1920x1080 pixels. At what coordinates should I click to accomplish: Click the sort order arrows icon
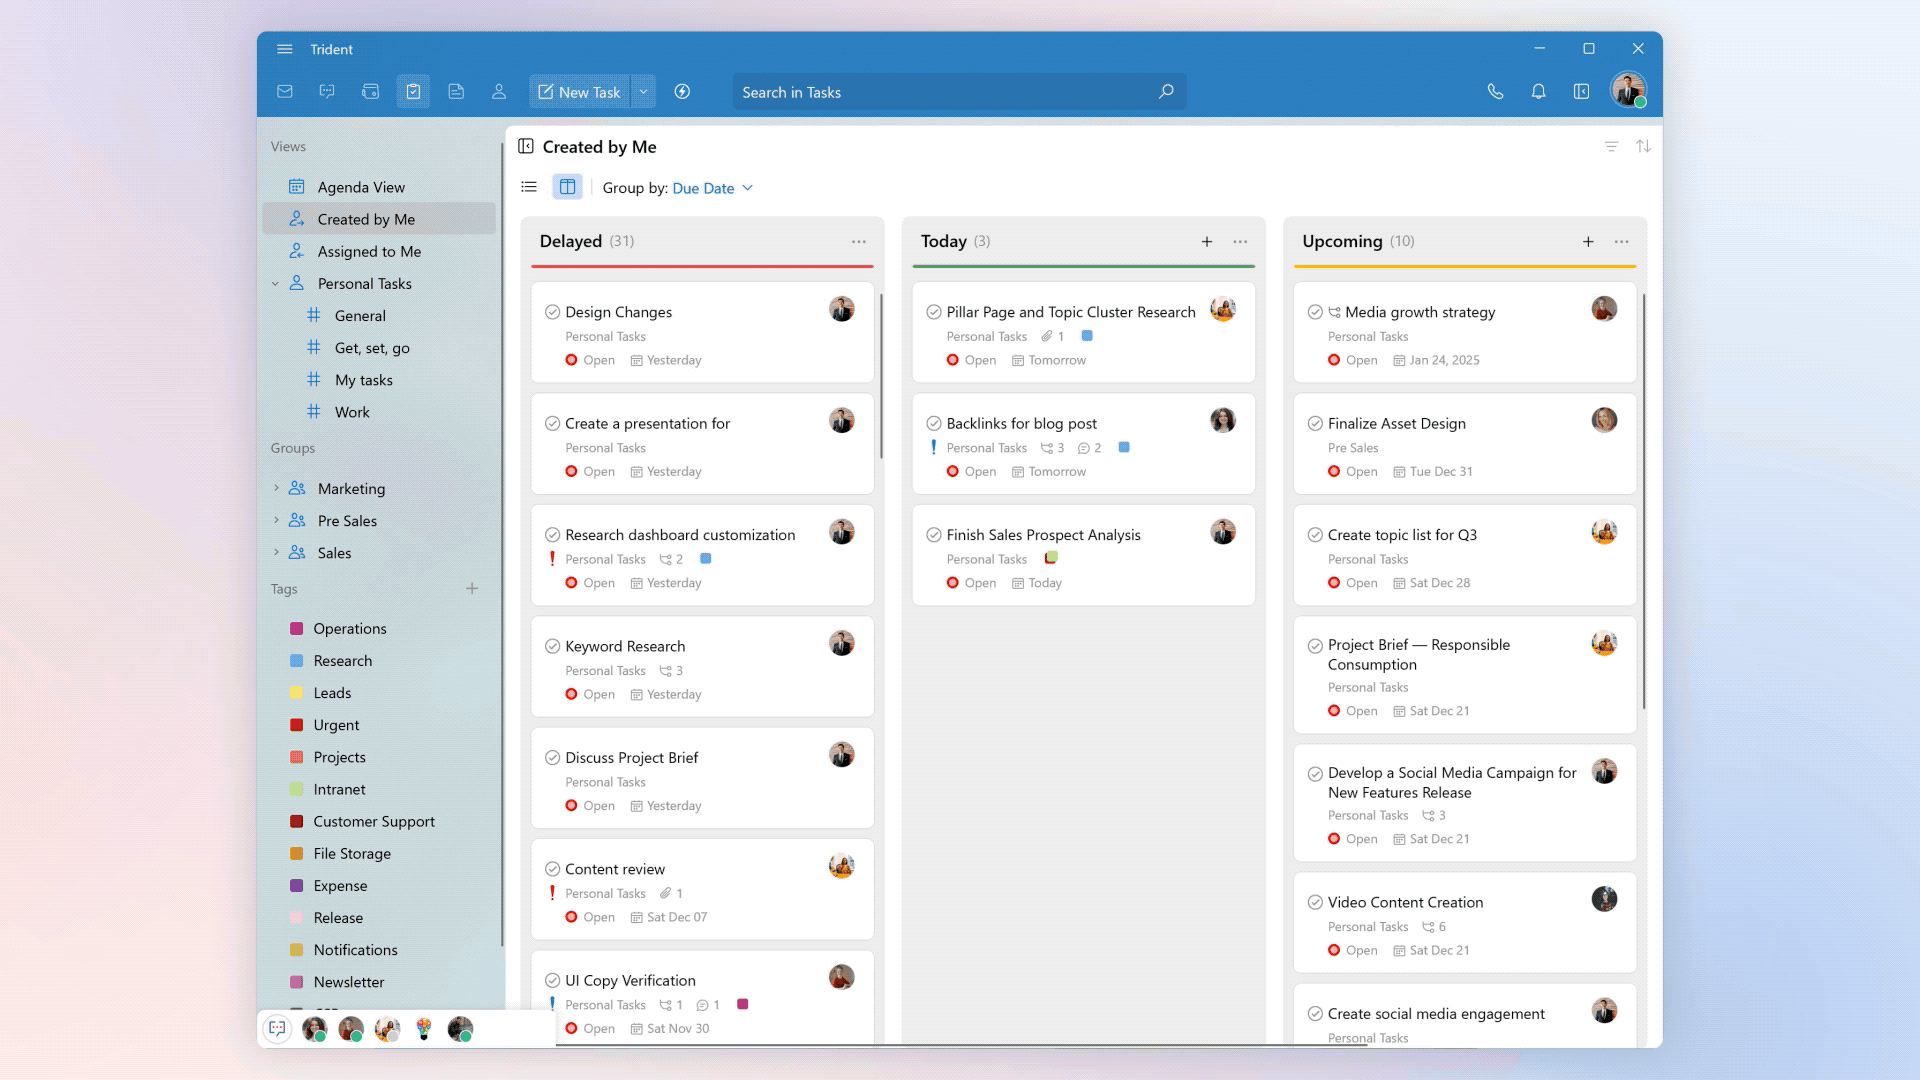coord(1643,147)
